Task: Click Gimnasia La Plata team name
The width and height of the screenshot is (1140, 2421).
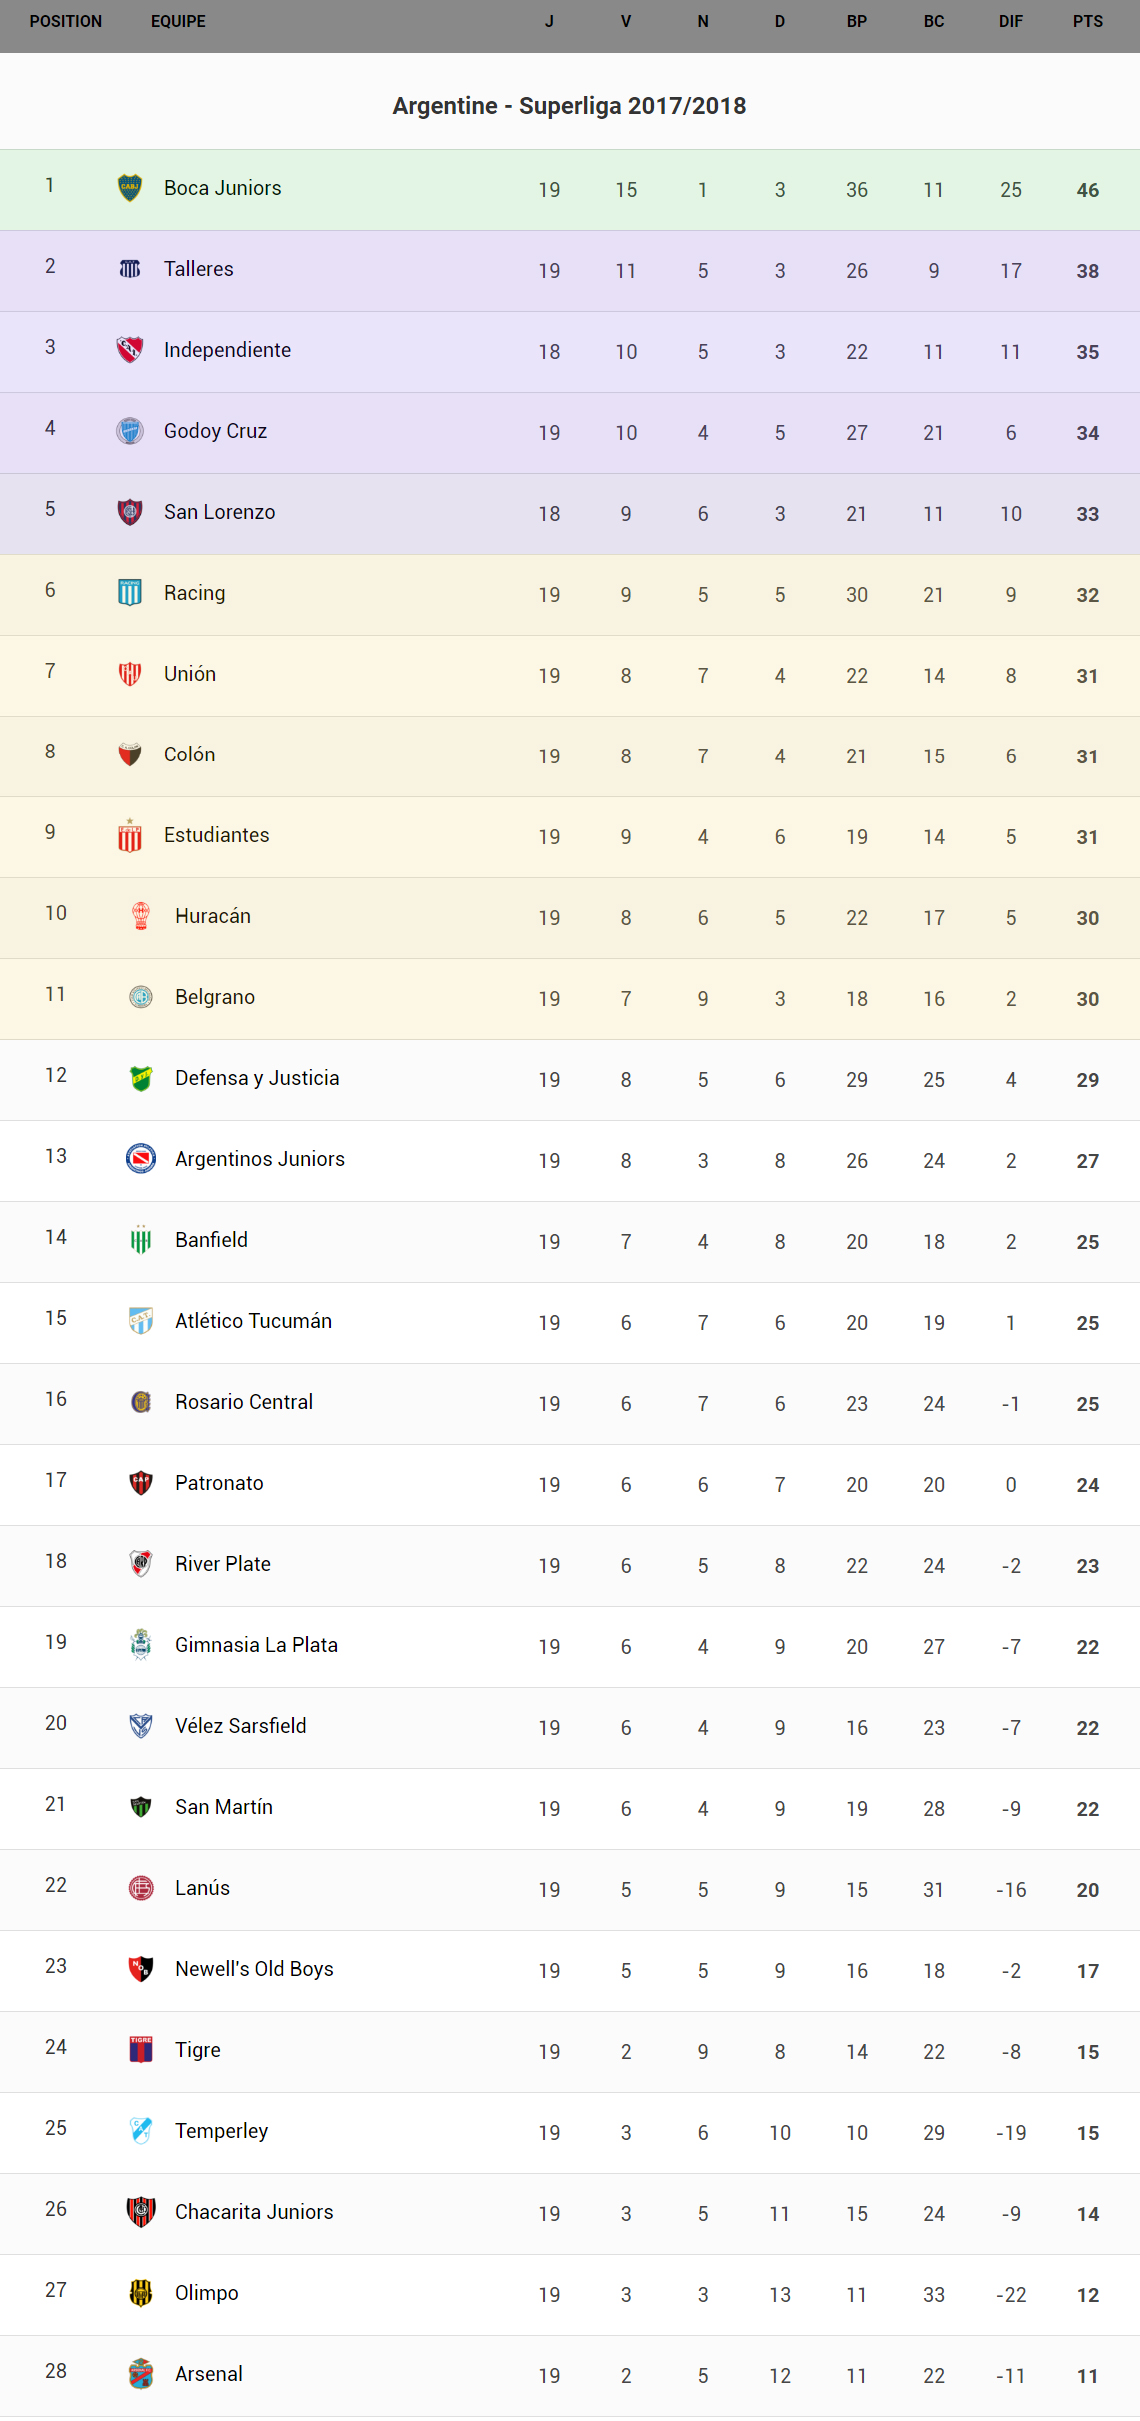Action: [x=256, y=1645]
